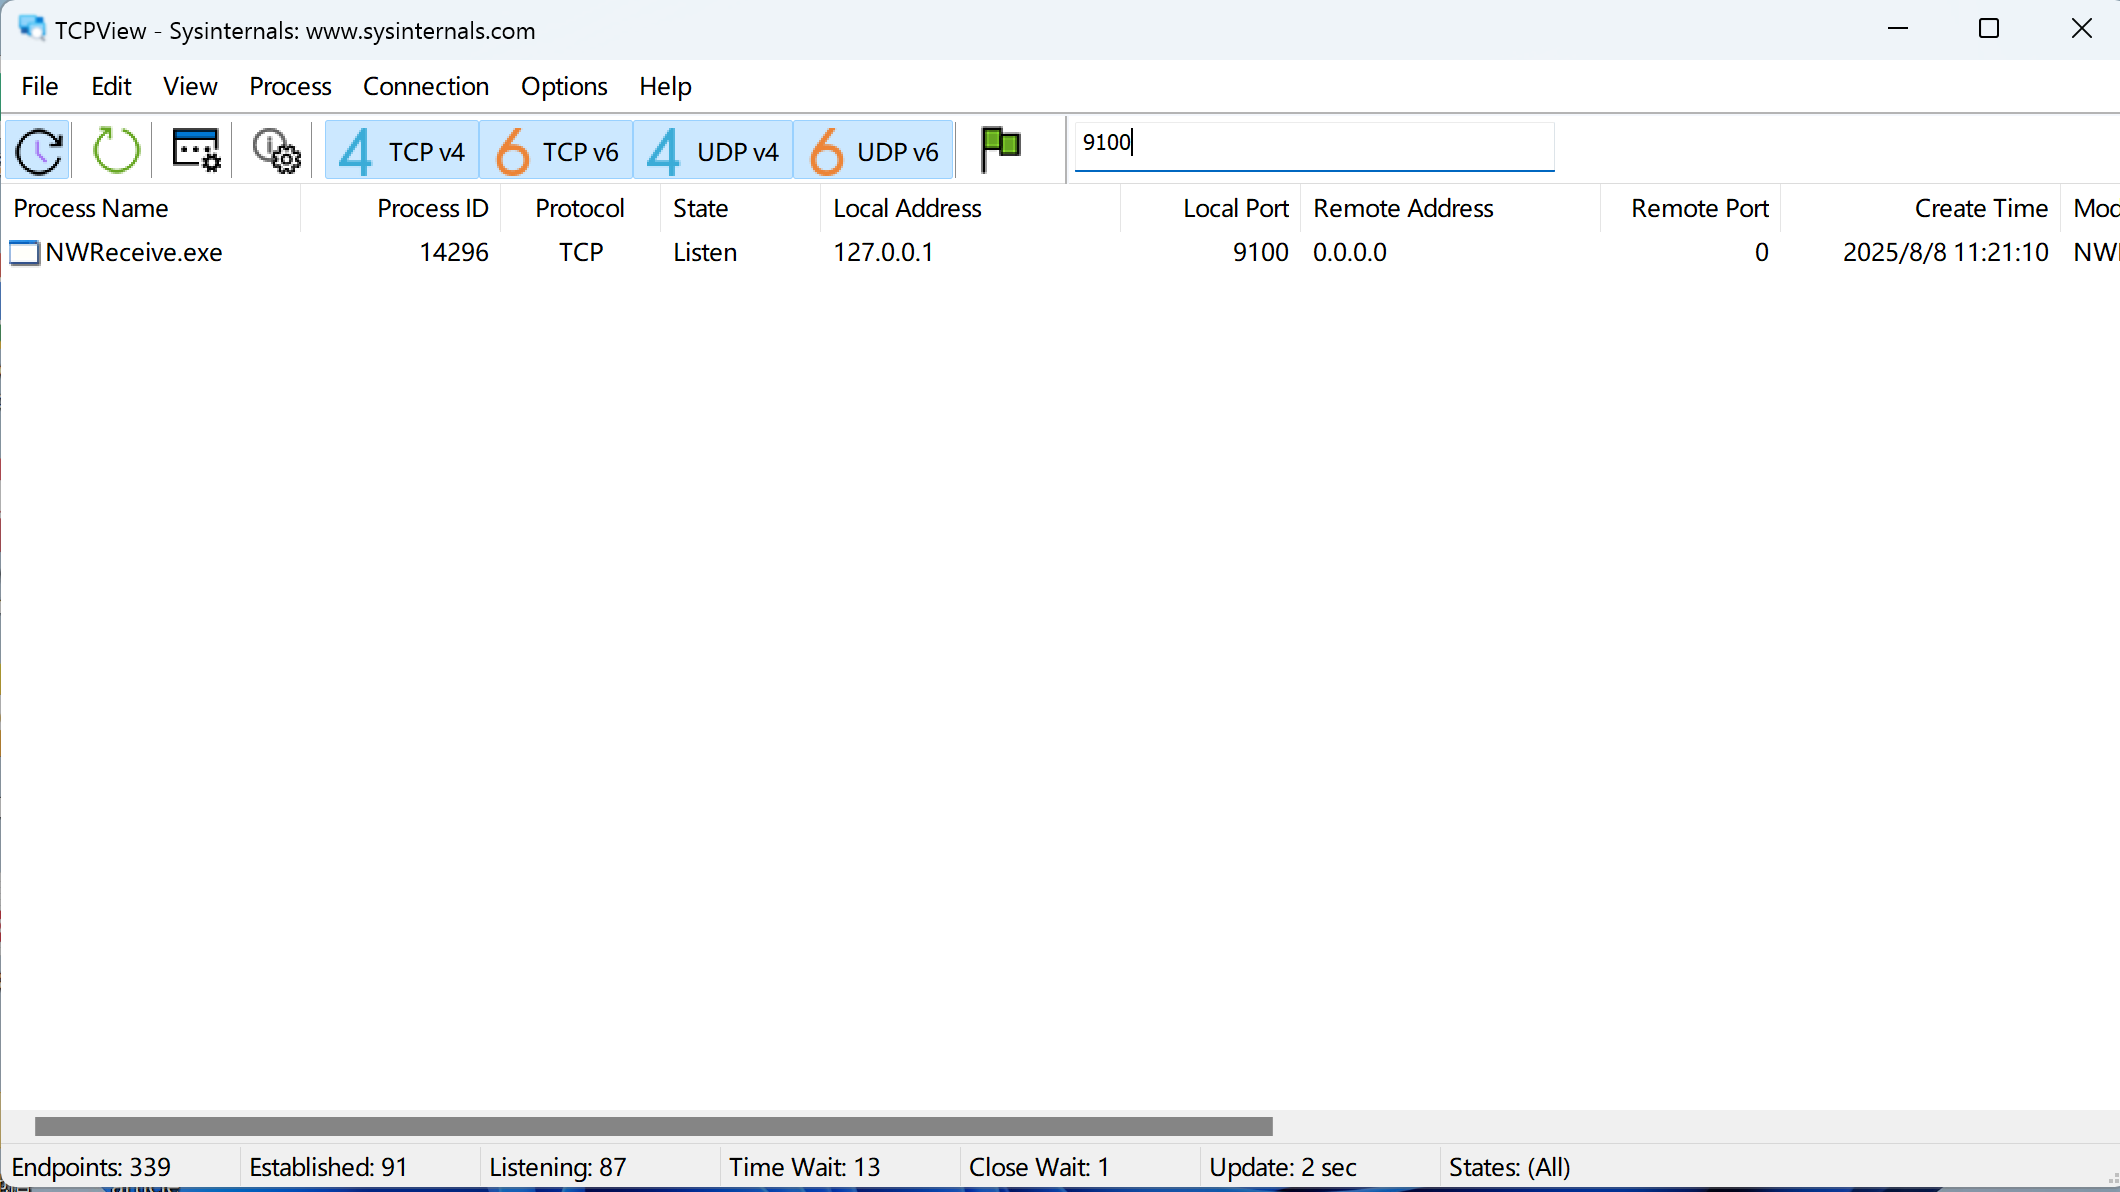The height and width of the screenshot is (1192, 2120).
Task: Click the horizontal scrollbar thumb
Action: [x=653, y=1127]
